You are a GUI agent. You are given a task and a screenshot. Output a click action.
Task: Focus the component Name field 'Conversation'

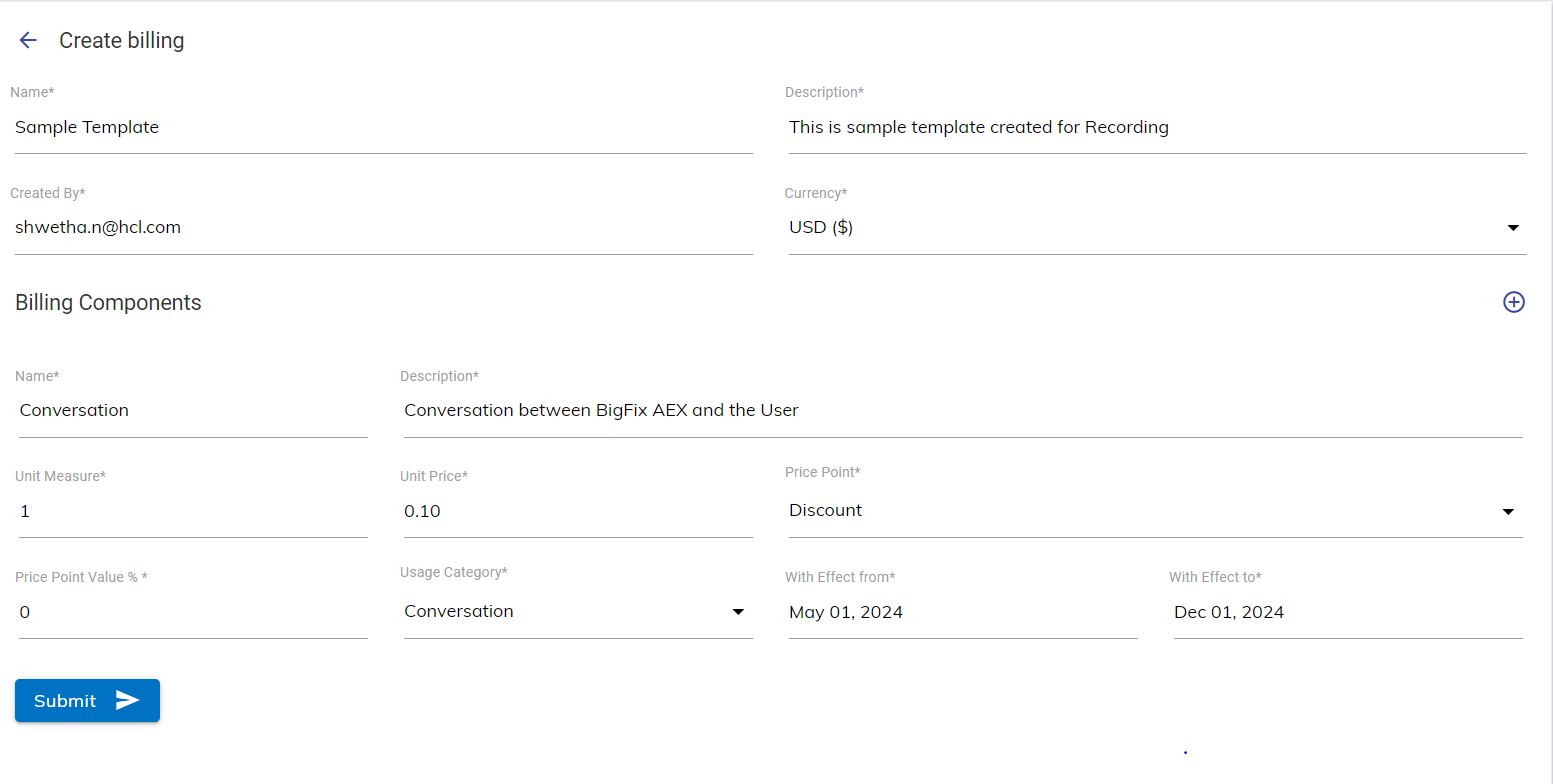193,411
